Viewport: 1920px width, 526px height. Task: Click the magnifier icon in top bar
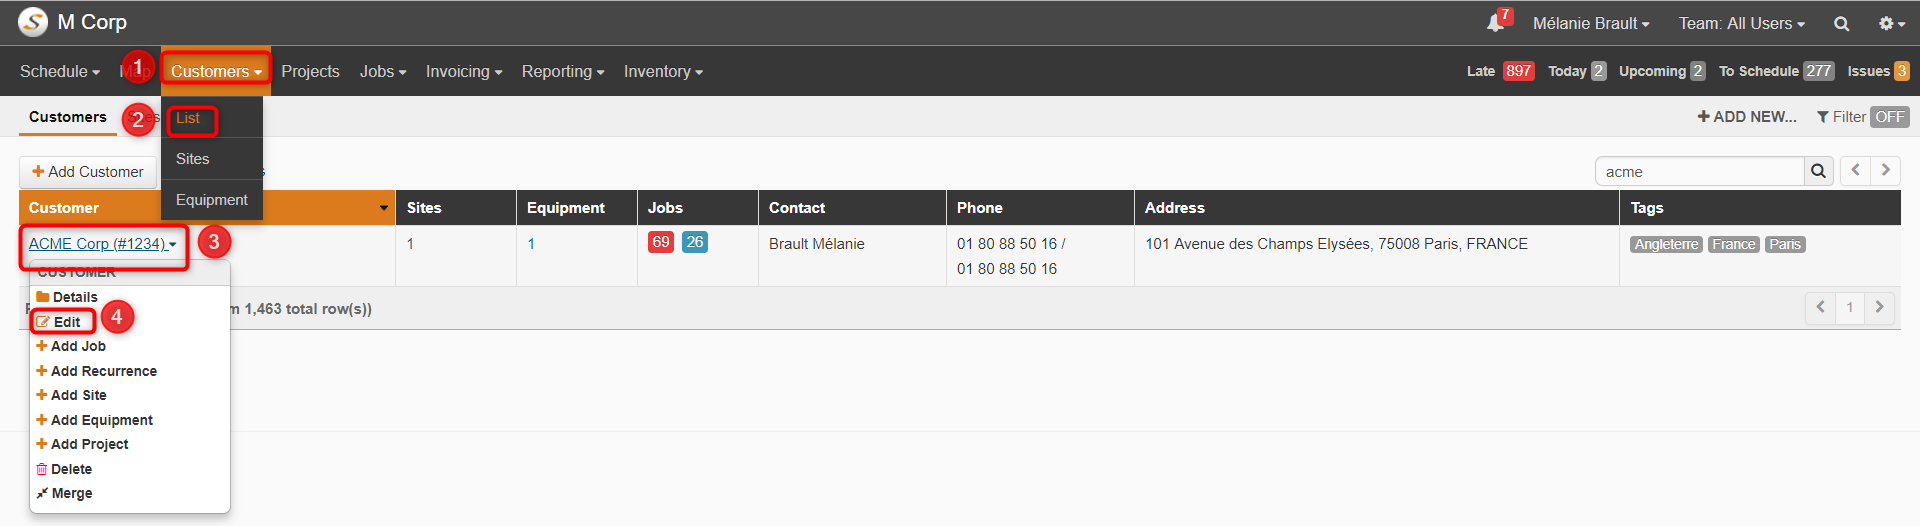1841,23
